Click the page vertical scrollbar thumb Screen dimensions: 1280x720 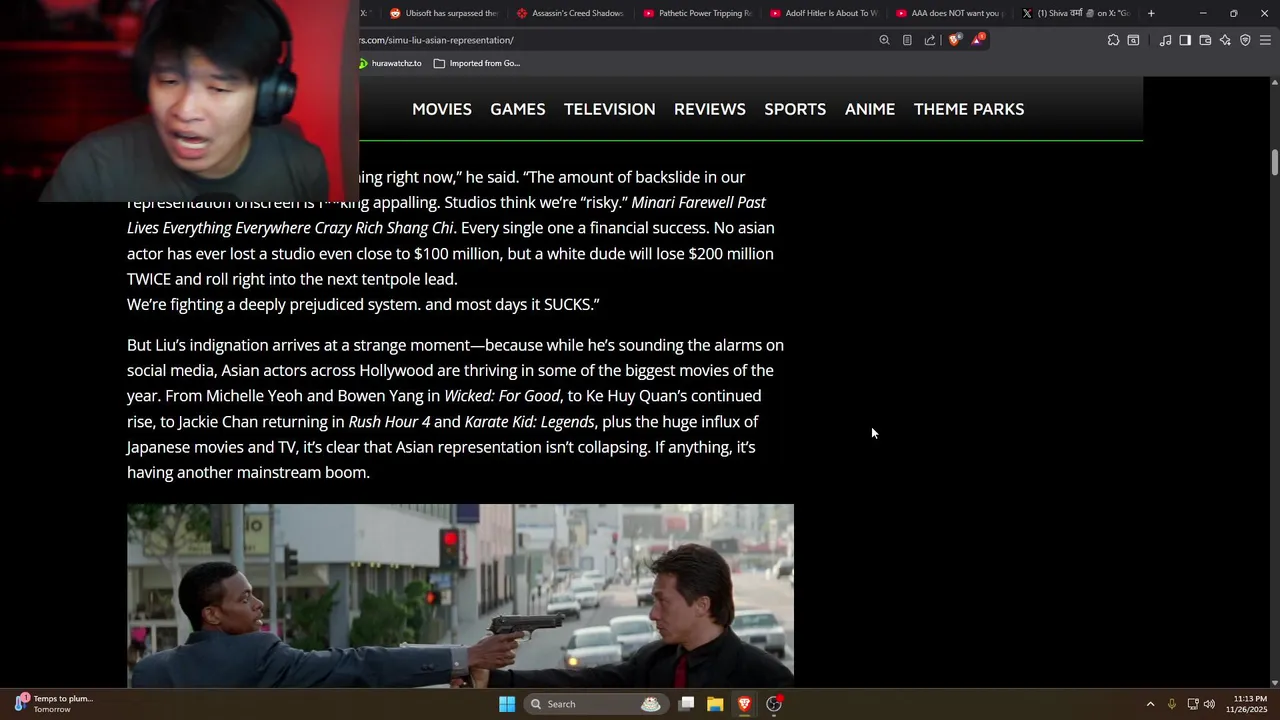[x=1274, y=162]
